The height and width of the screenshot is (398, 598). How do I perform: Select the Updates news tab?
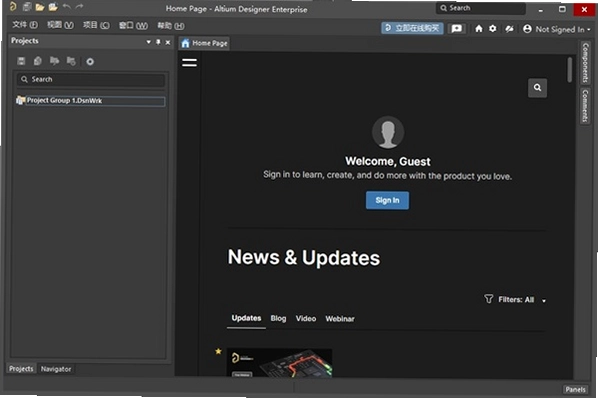pos(246,318)
